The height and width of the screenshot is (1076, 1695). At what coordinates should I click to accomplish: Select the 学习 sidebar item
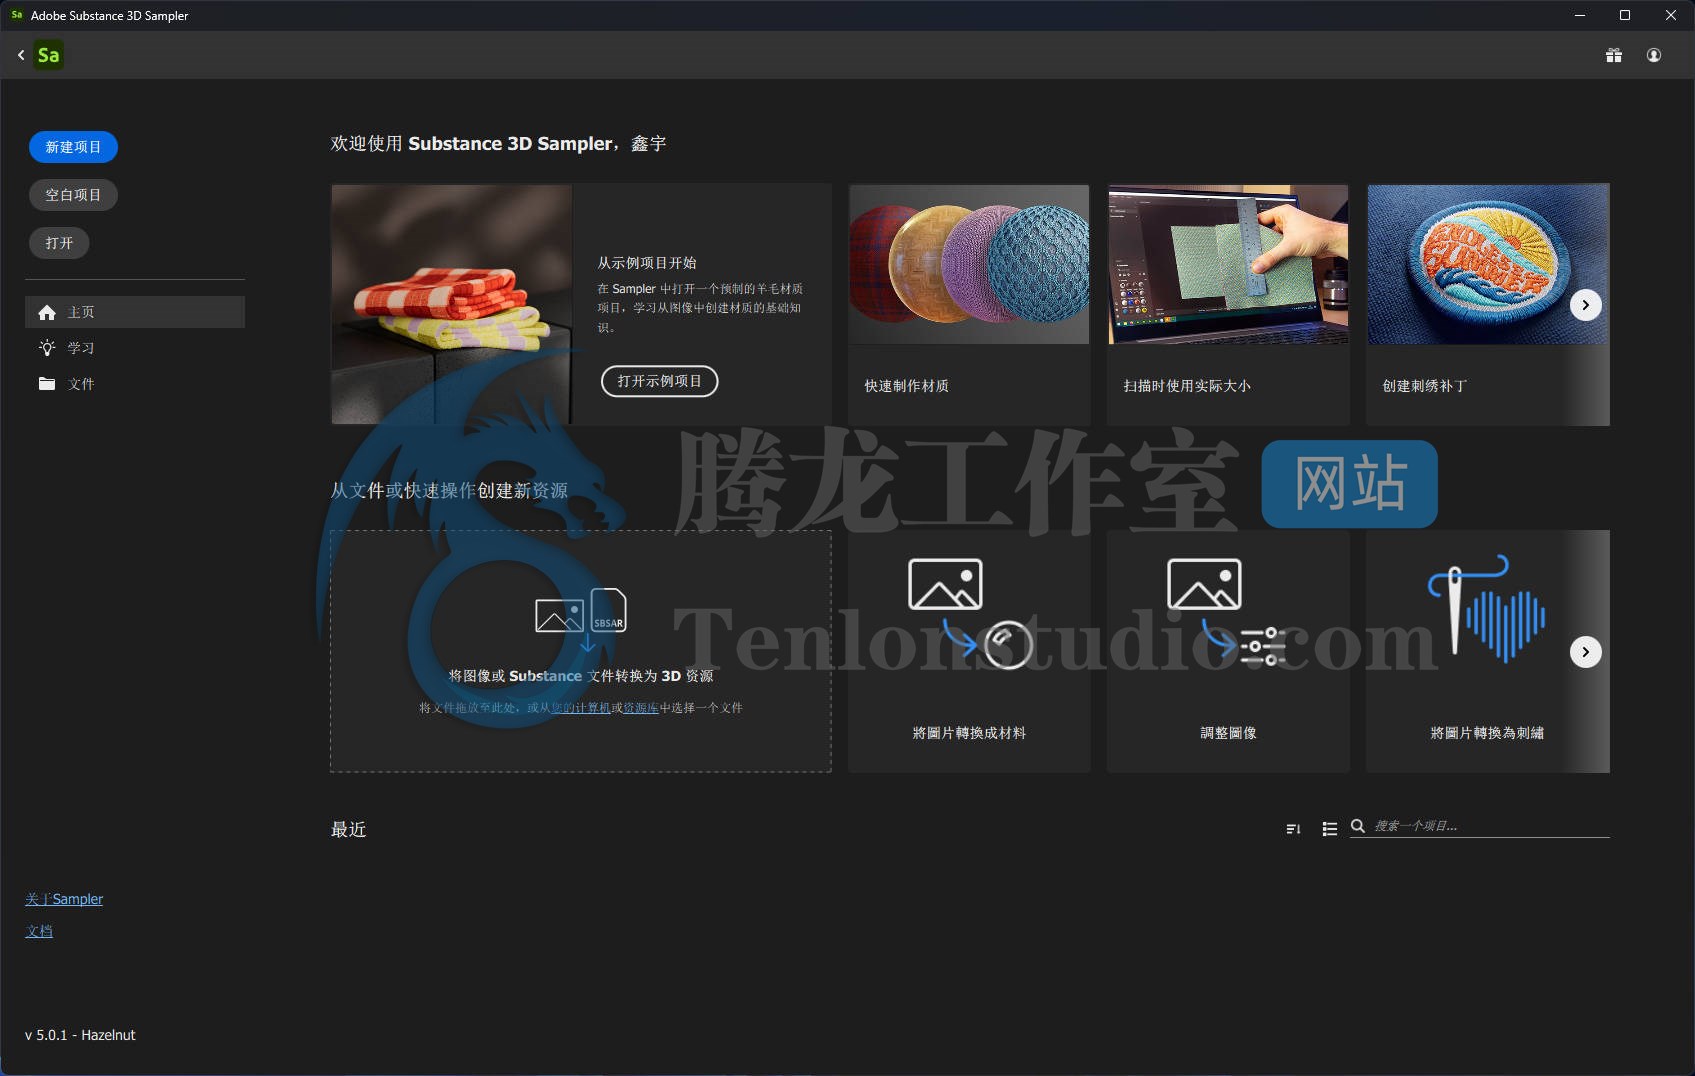click(x=135, y=348)
